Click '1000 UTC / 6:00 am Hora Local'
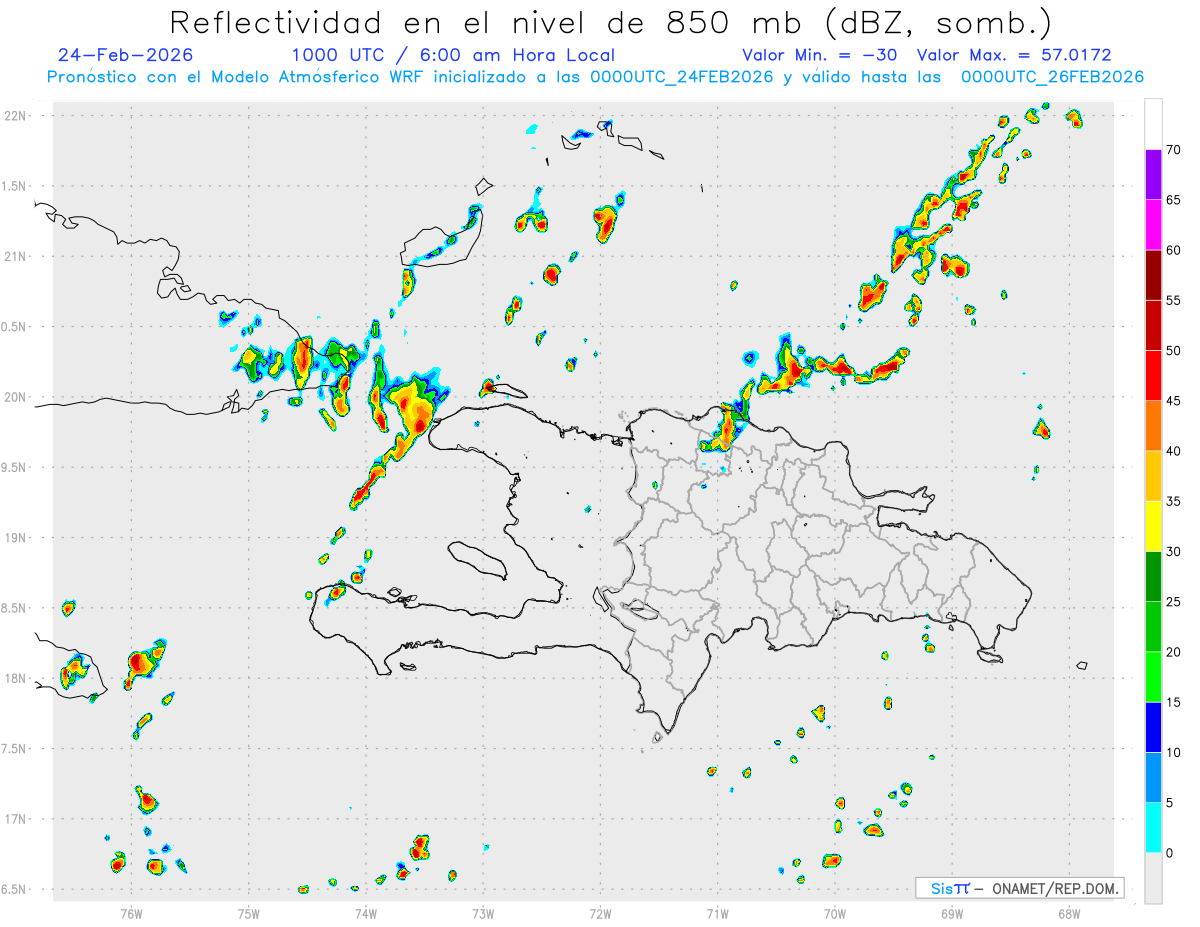 pyautogui.click(x=453, y=55)
